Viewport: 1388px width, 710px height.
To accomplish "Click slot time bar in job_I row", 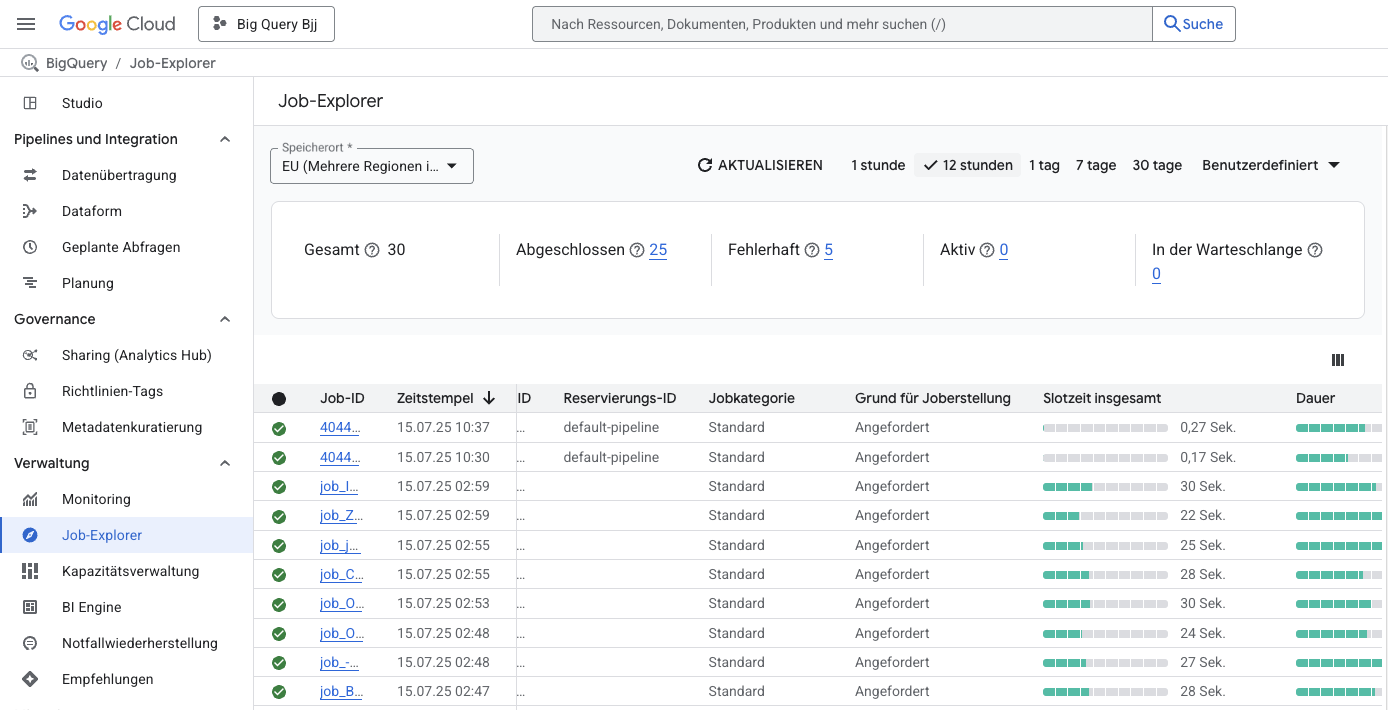I will click(1105, 487).
